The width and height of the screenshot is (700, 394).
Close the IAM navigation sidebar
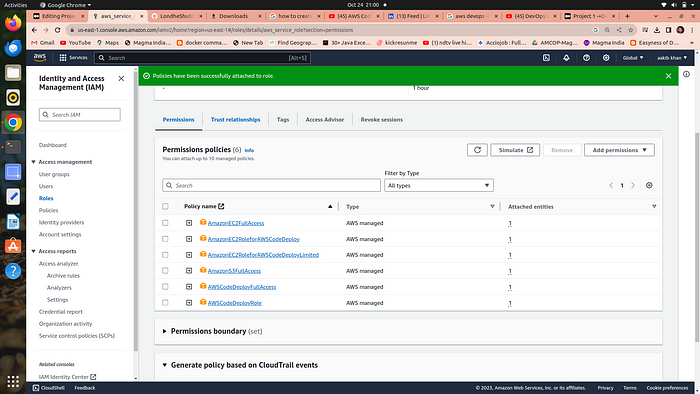pyautogui.click(x=121, y=79)
